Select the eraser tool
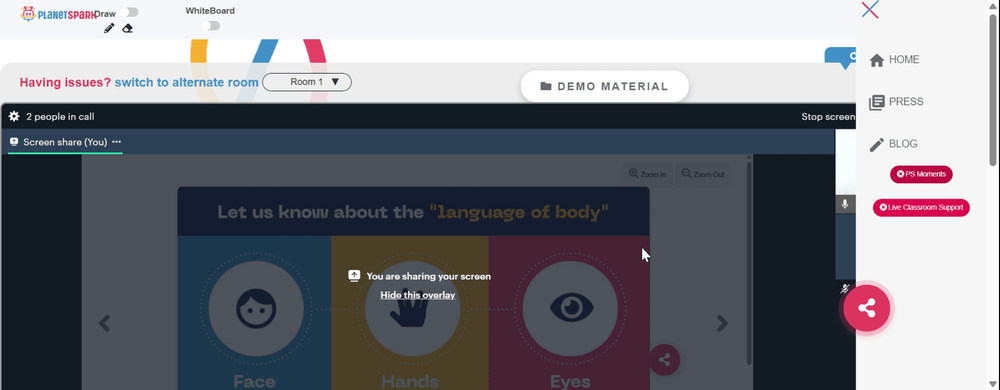Image resolution: width=1000 pixels, height=390 pixels. pyautogui.click(x=128, y=28)
